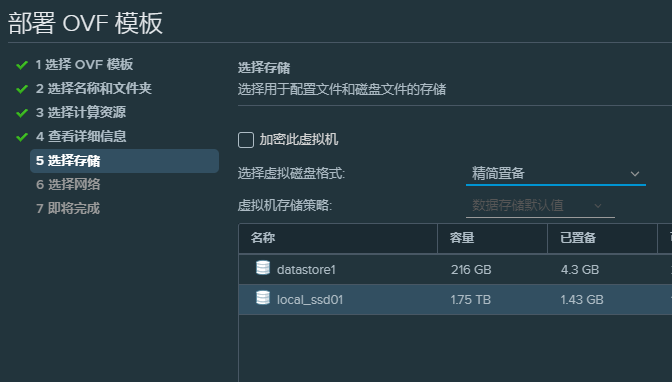Go to step 1 选择 OVF 模板
This screenshot has height=382, width=672.
(x=84, y=65)
